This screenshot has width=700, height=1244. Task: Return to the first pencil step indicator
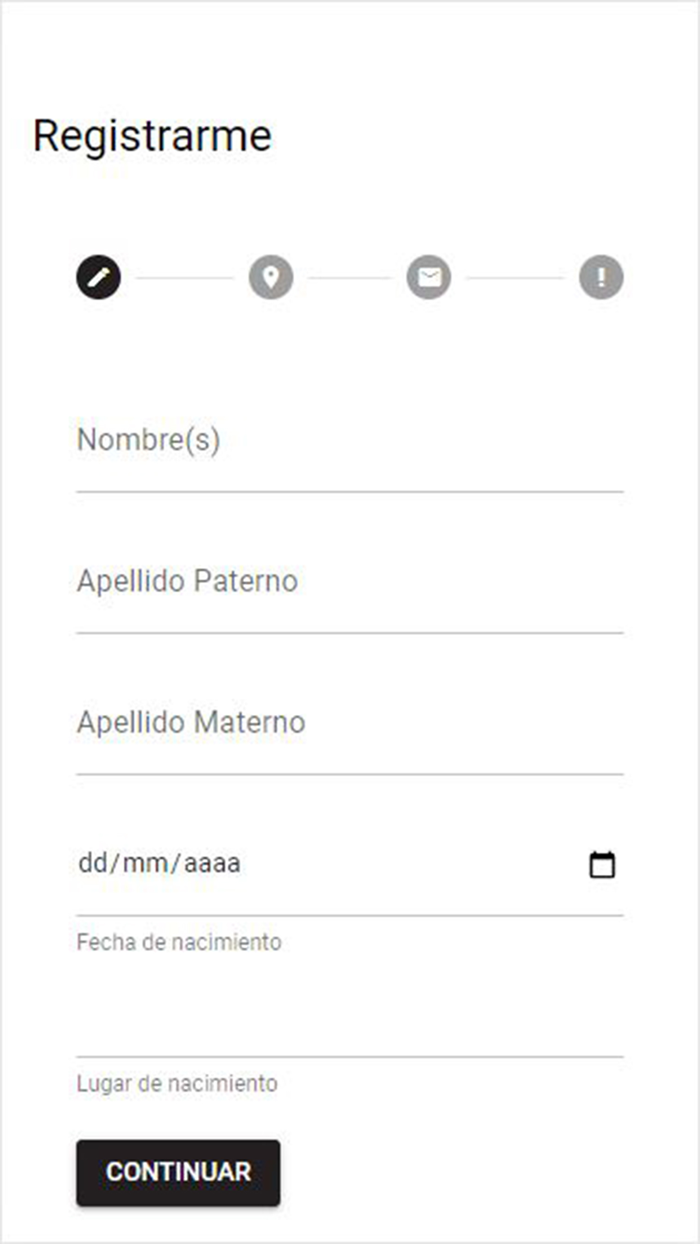click(96, 277)
